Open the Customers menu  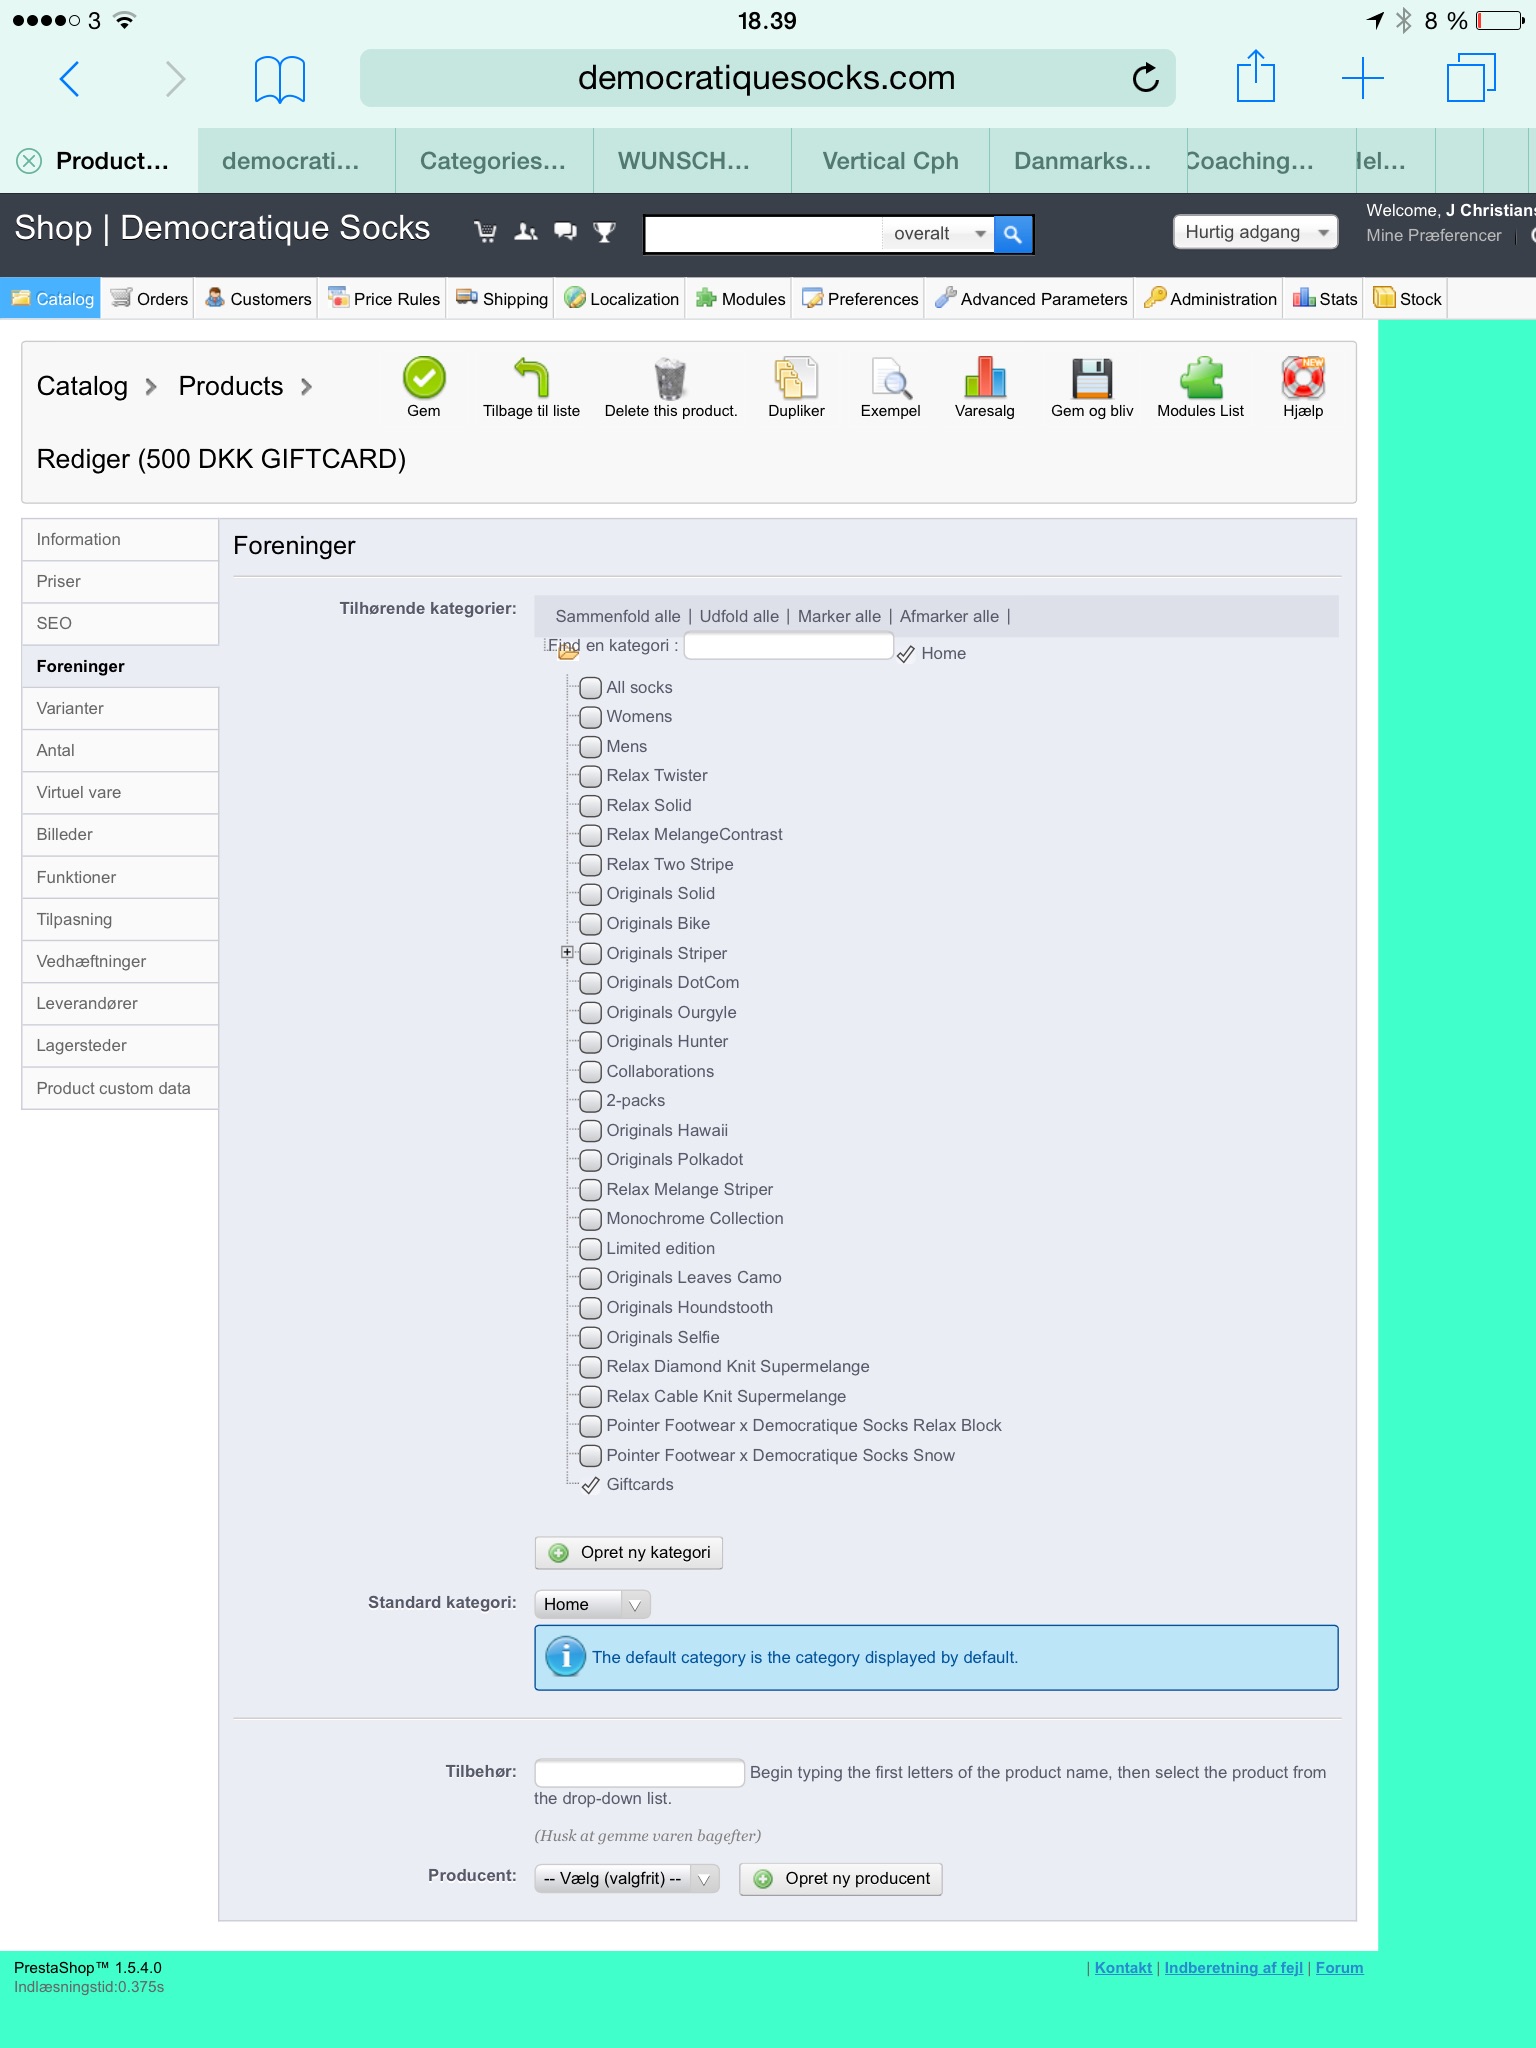(258, 299)
